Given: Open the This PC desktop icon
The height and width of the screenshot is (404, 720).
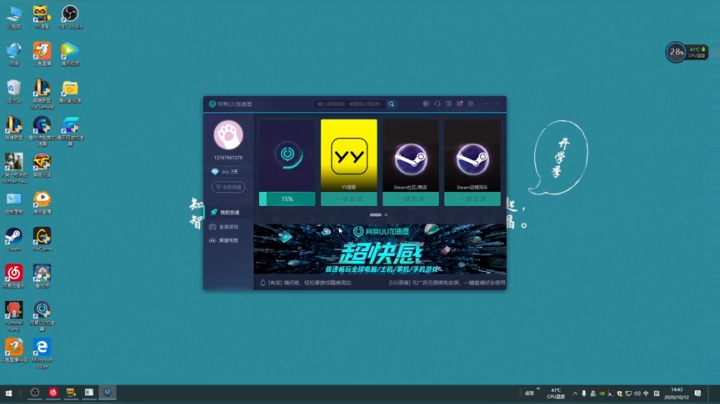Looking at the screenshot, I should (x=14, y=17).
